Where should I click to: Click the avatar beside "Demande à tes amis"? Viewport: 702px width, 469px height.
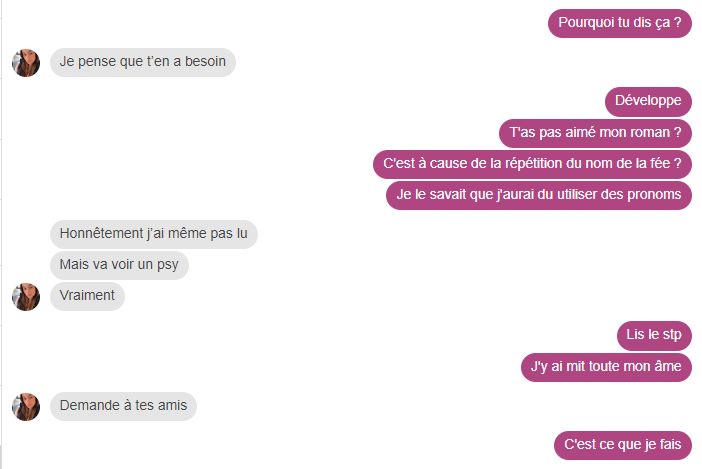pyautogui.click(x=26, y=407)
